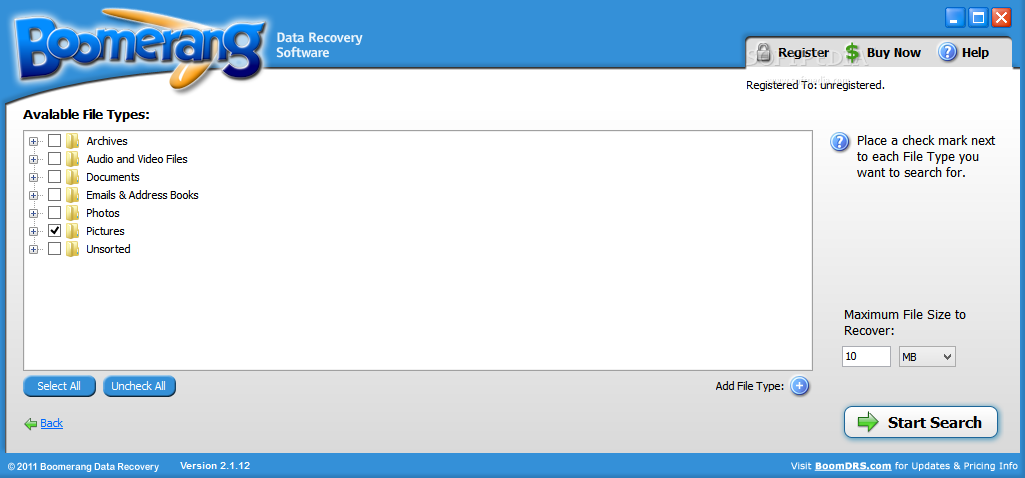This screenshot has height=478, width=1025.
Task: Click the Archives folder icon
Action: 73,141
